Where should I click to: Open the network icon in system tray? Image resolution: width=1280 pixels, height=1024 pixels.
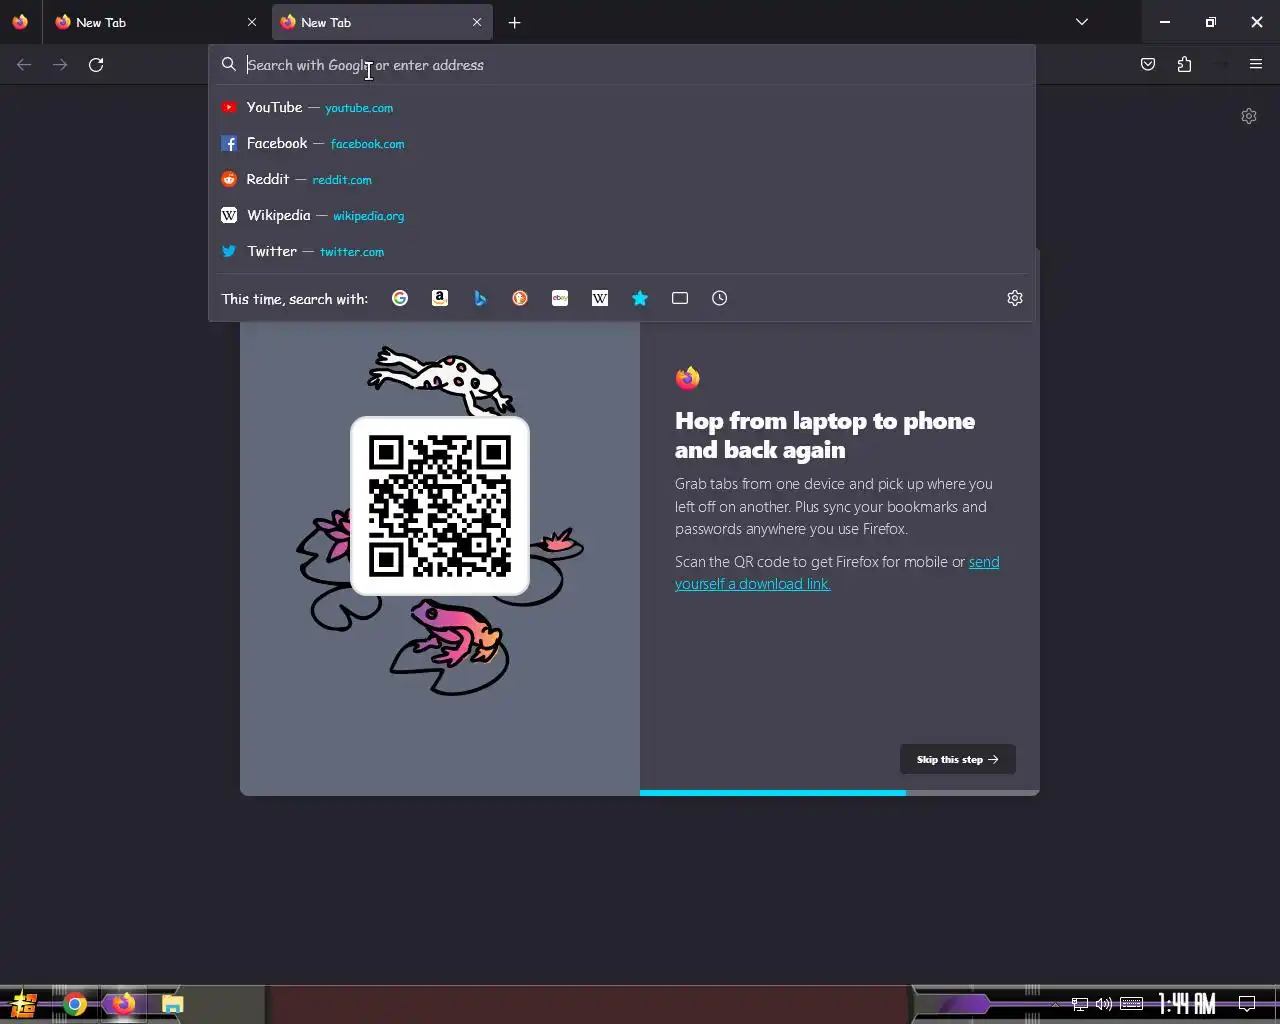pyautogui.click(x=1080, y=1004)
